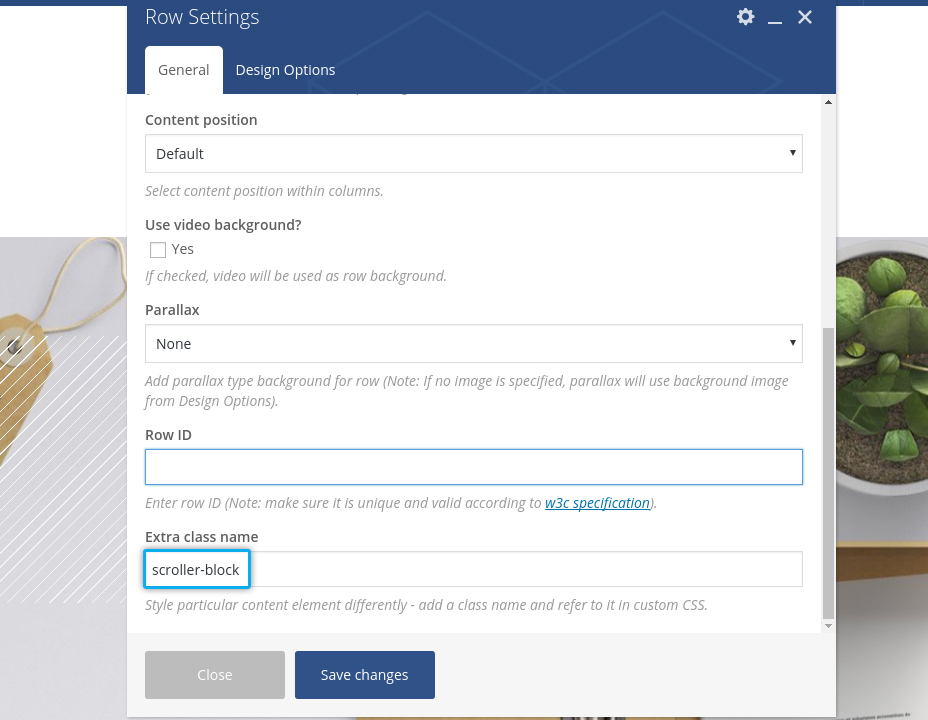The width and height of the screenshot is (928, 720).
Task: Open the w3c specification link
Action: (597, 503)
